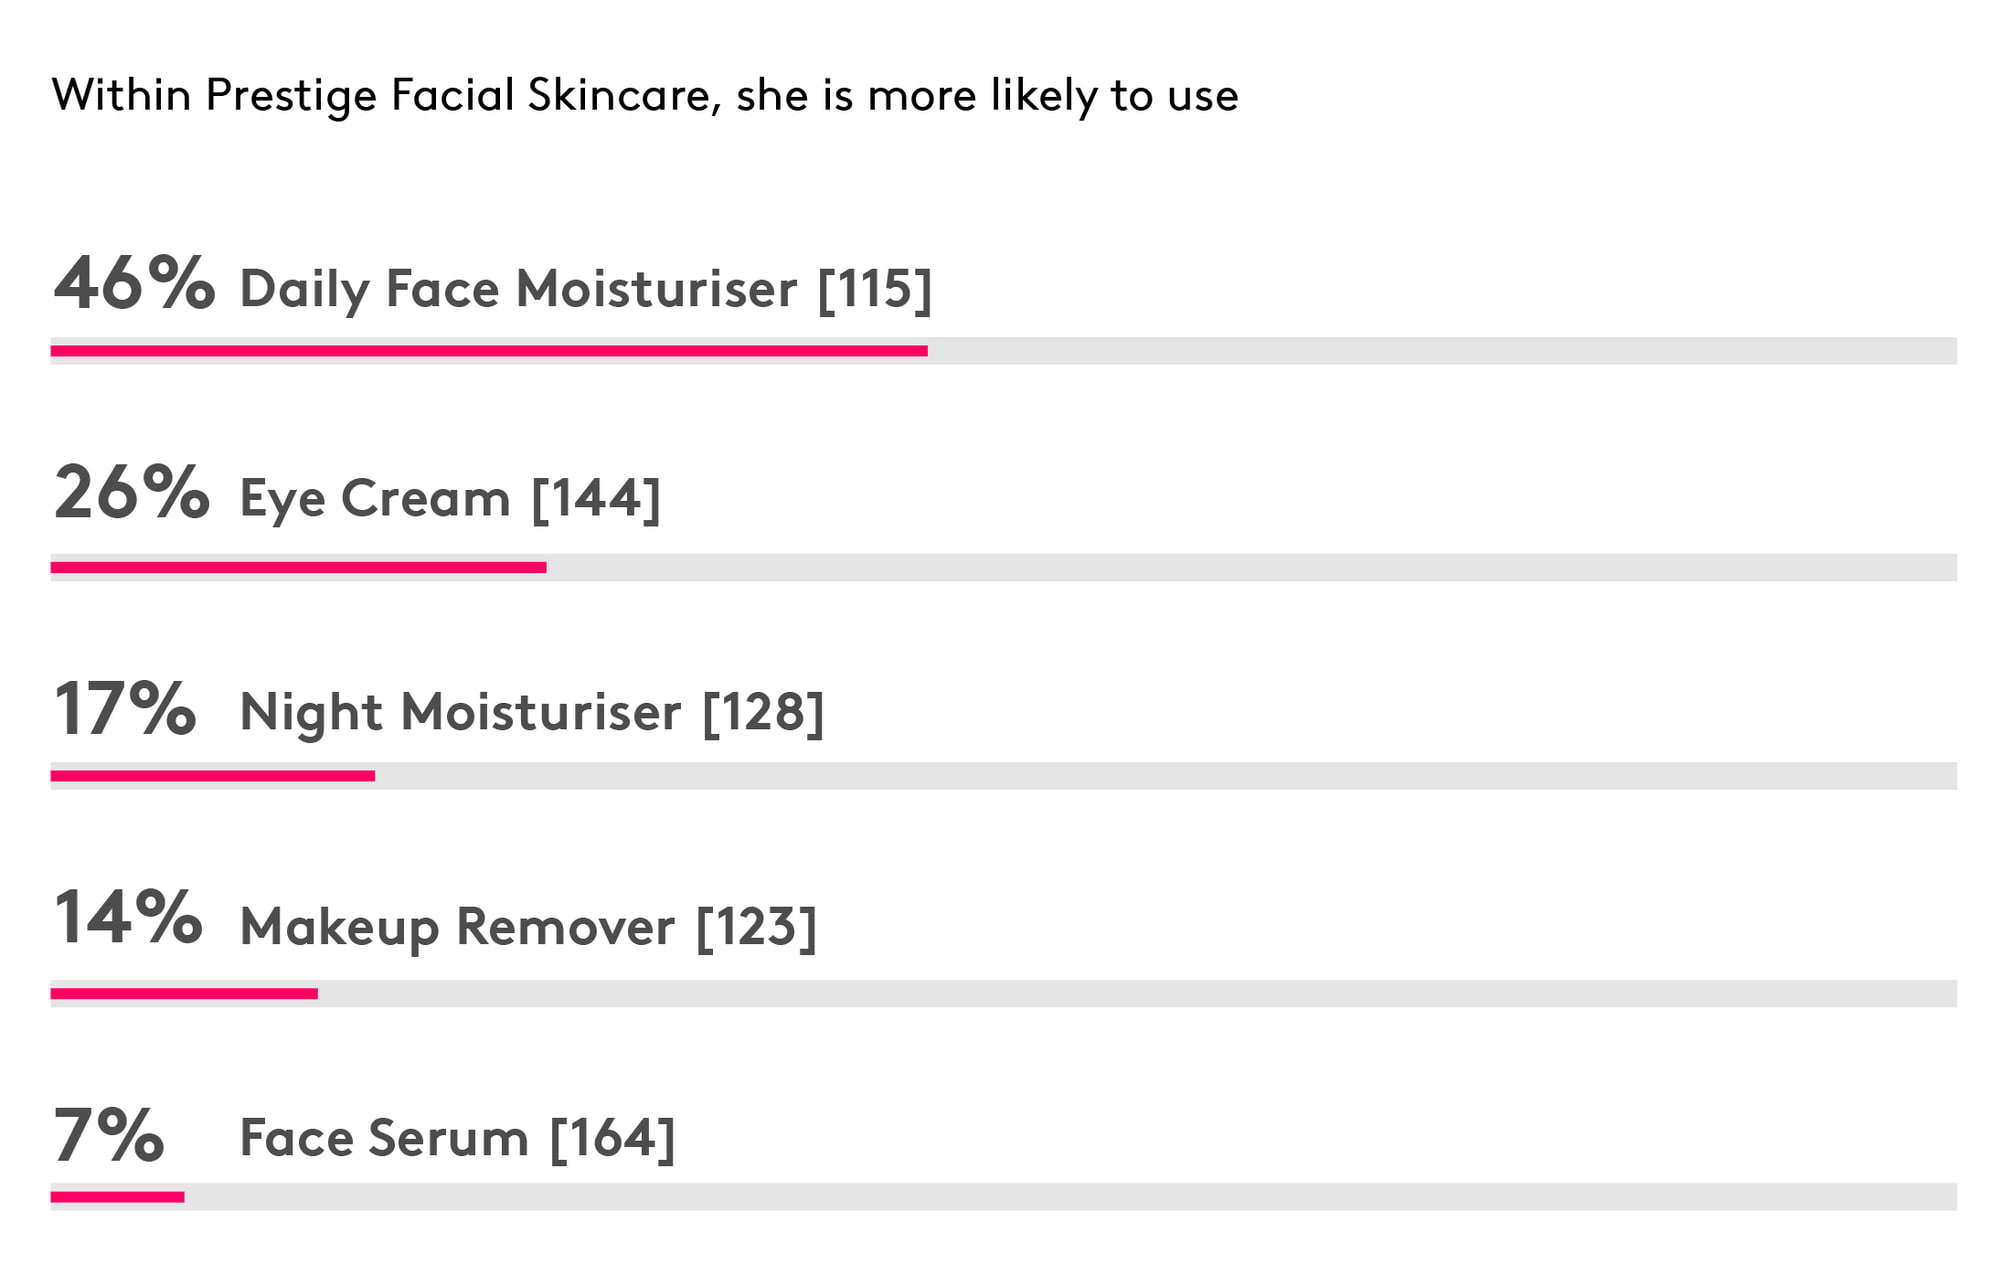Image resolution: width=2000 pixels, height=1275 pixels.
Task: Click the pink Daily Face Moisturiser bar
Action: (x=489, y=351)
